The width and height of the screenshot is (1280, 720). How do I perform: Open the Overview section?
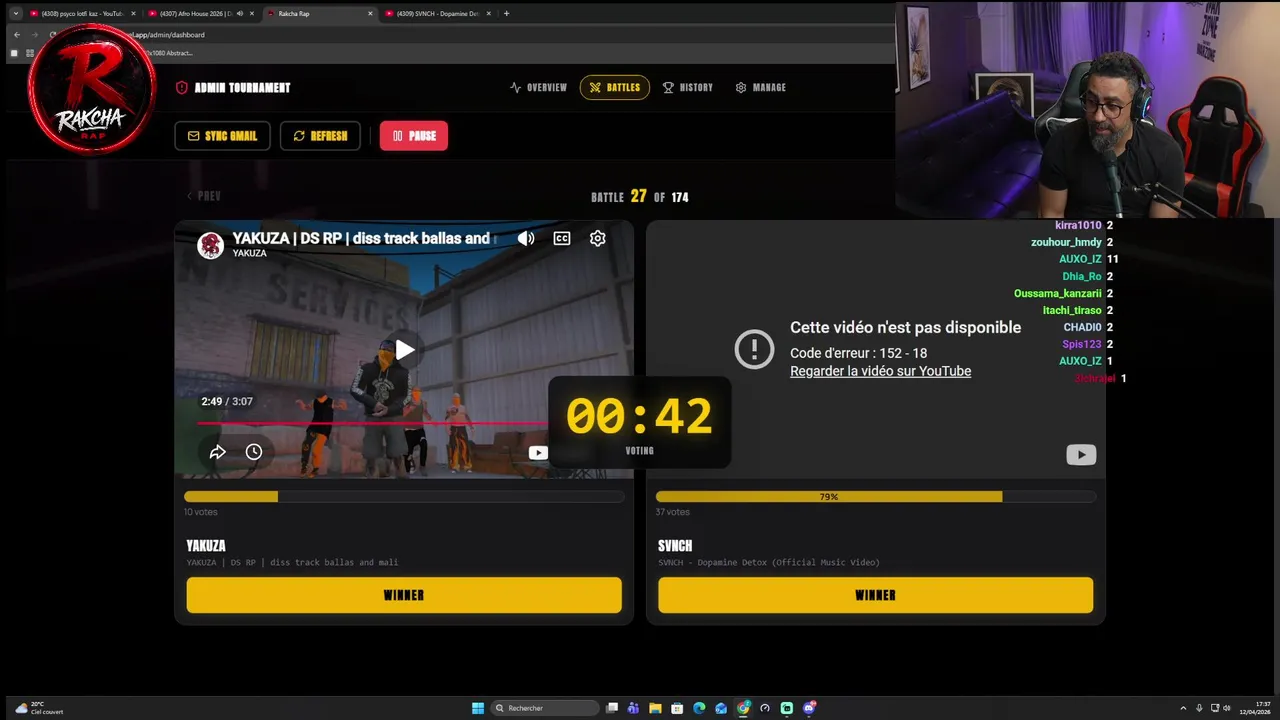point(538,88)
